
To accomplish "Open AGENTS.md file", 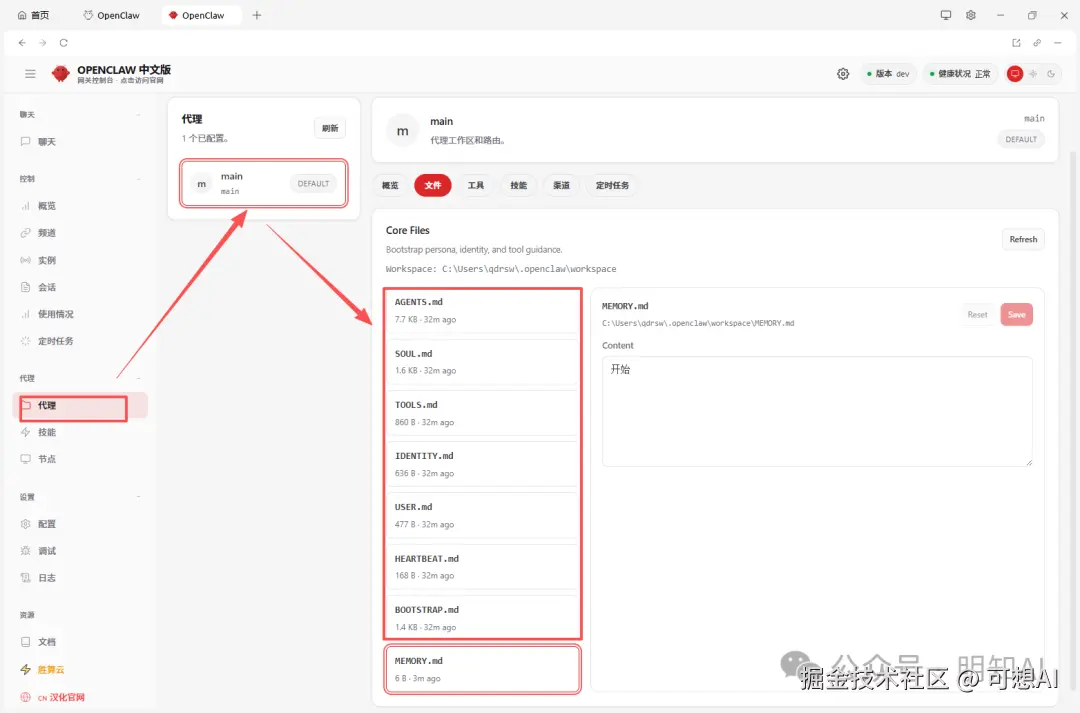I will [483, 311].
